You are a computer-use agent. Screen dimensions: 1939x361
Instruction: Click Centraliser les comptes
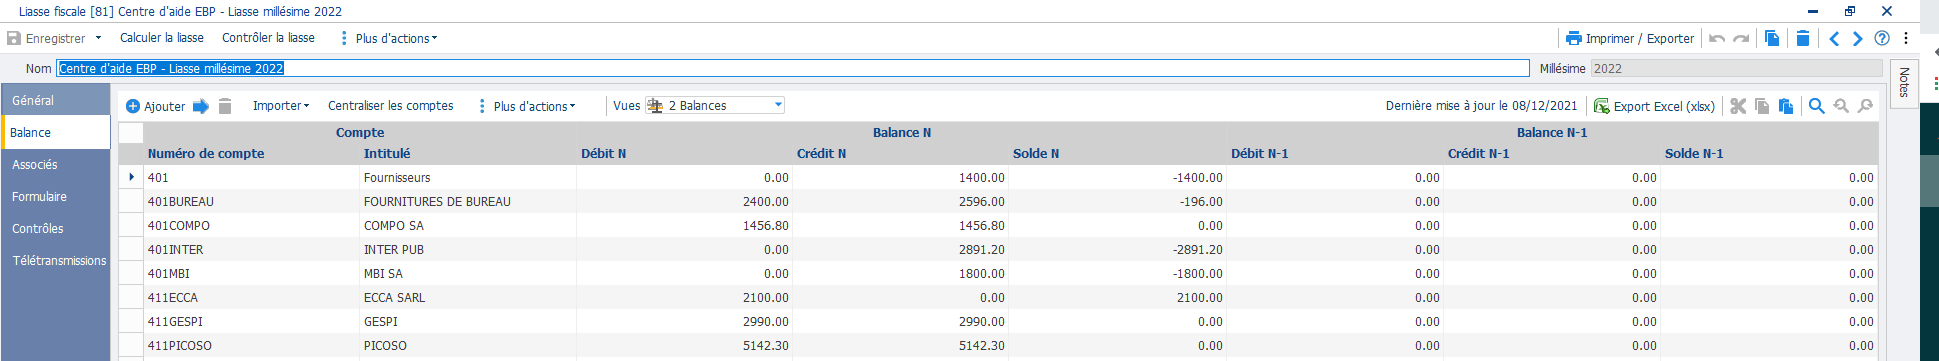point(391,105)
